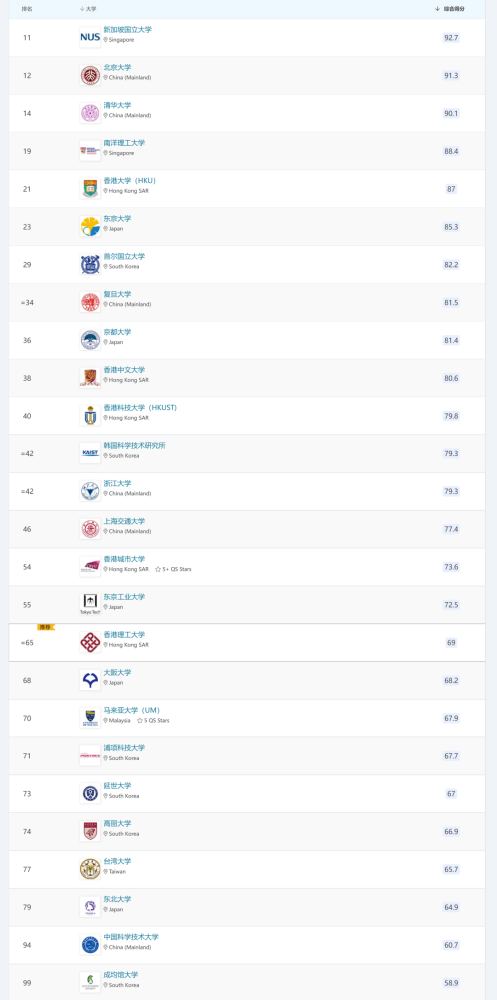Click the Osaka University blue logo
The height and width of the screenshot is (1000, 497).
point(90,680)
